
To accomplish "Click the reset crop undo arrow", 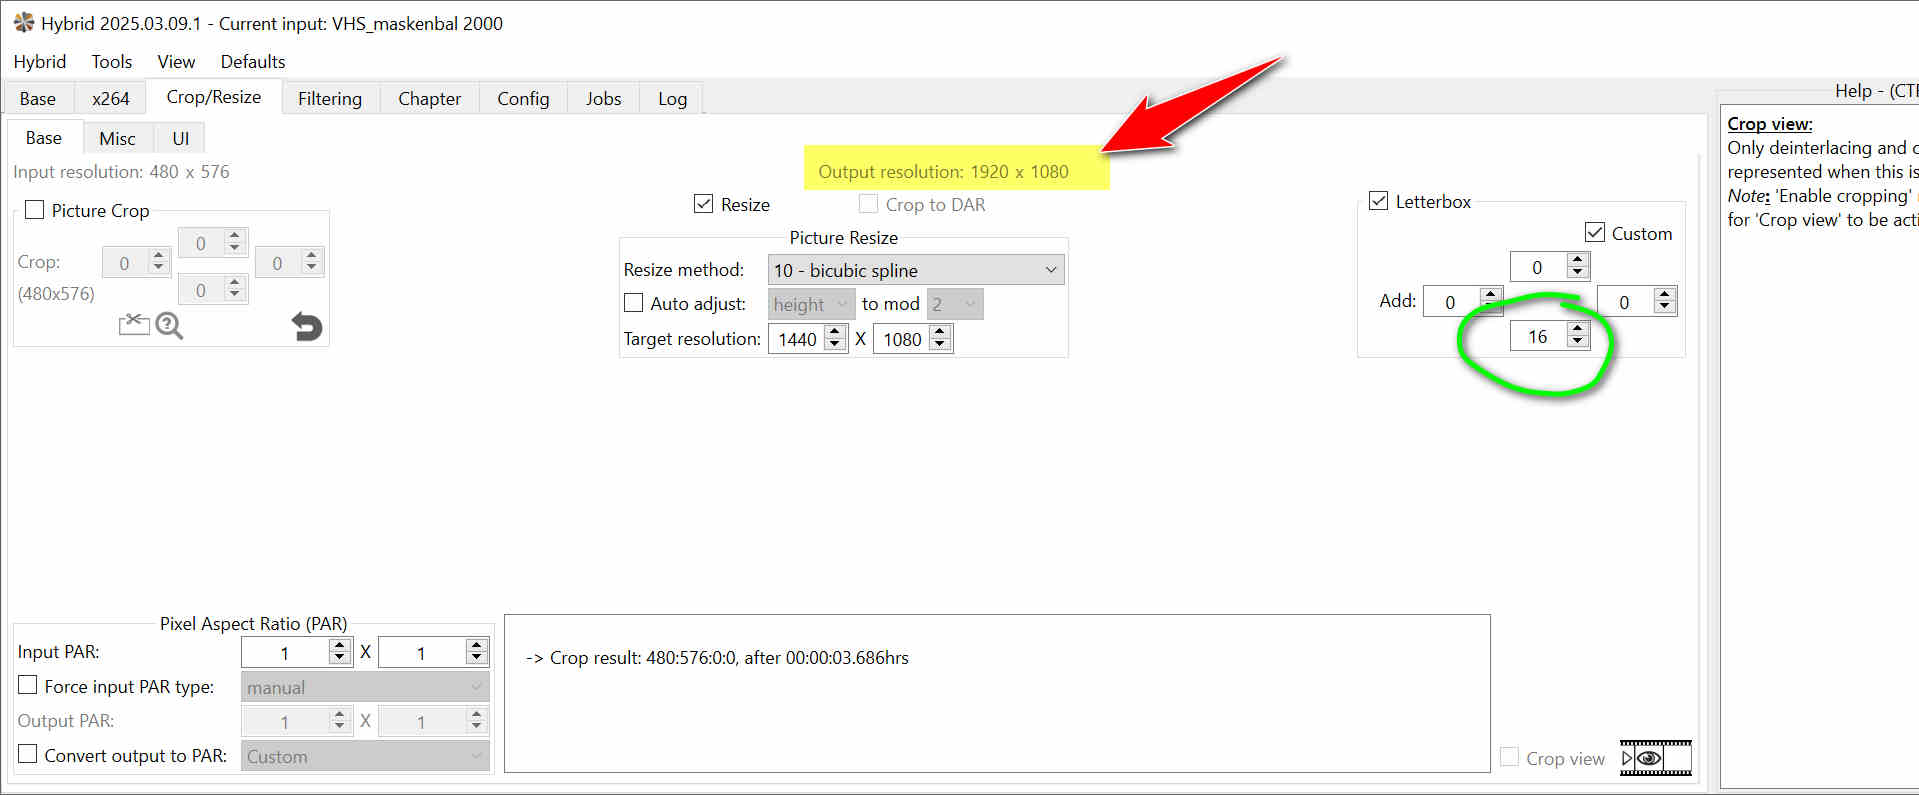I will 306,327.
